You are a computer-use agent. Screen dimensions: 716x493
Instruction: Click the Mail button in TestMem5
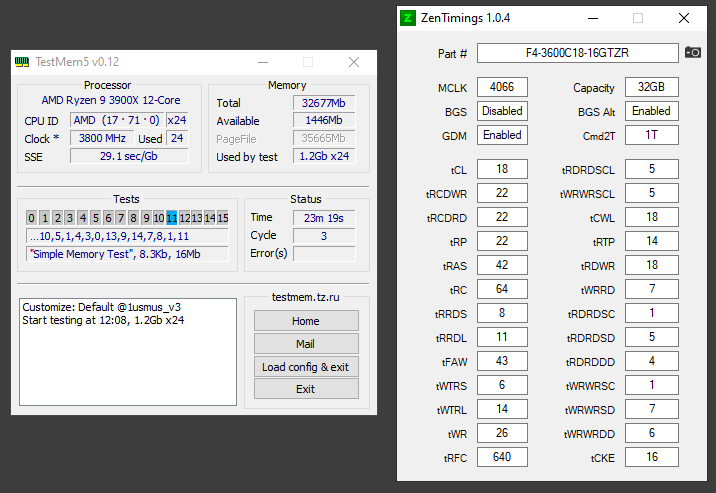[306, 344]
